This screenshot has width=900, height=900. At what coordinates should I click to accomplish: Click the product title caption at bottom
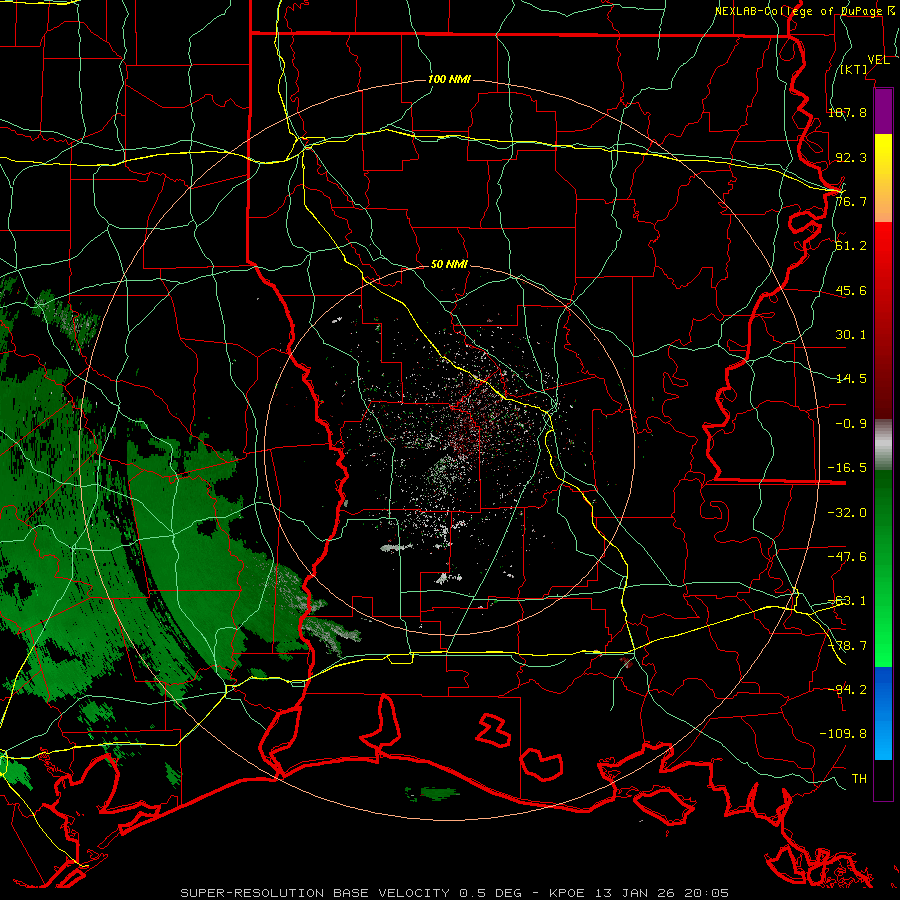click(x=455, y=893)
